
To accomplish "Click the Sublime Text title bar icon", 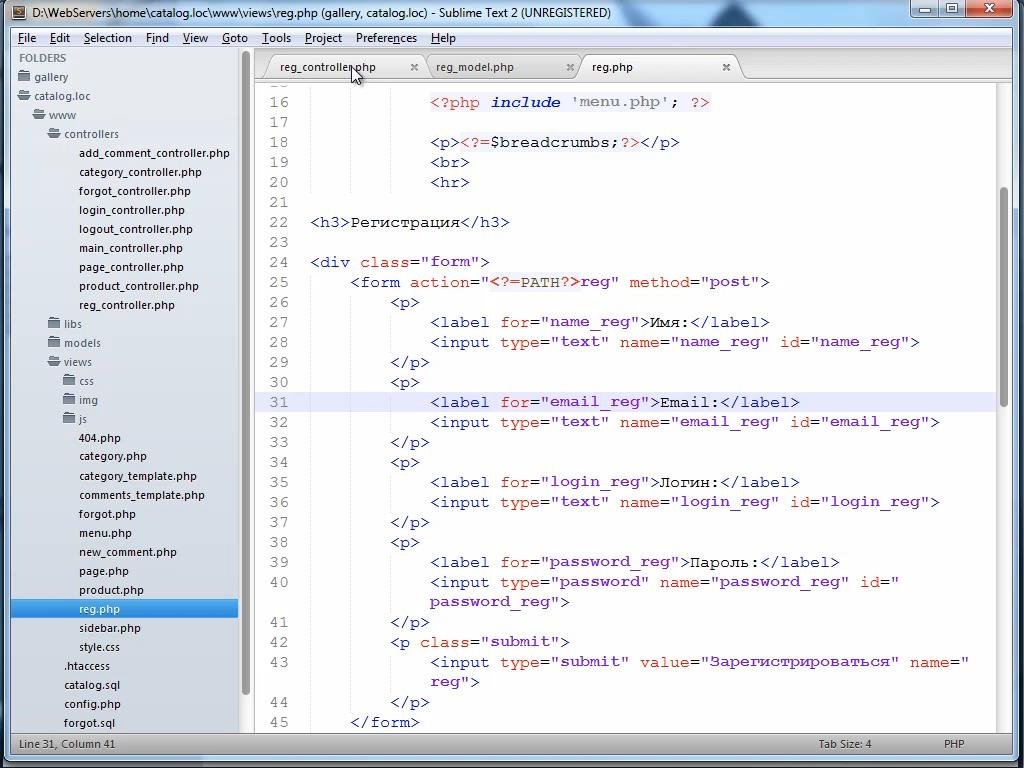I will tap(20, 12).
